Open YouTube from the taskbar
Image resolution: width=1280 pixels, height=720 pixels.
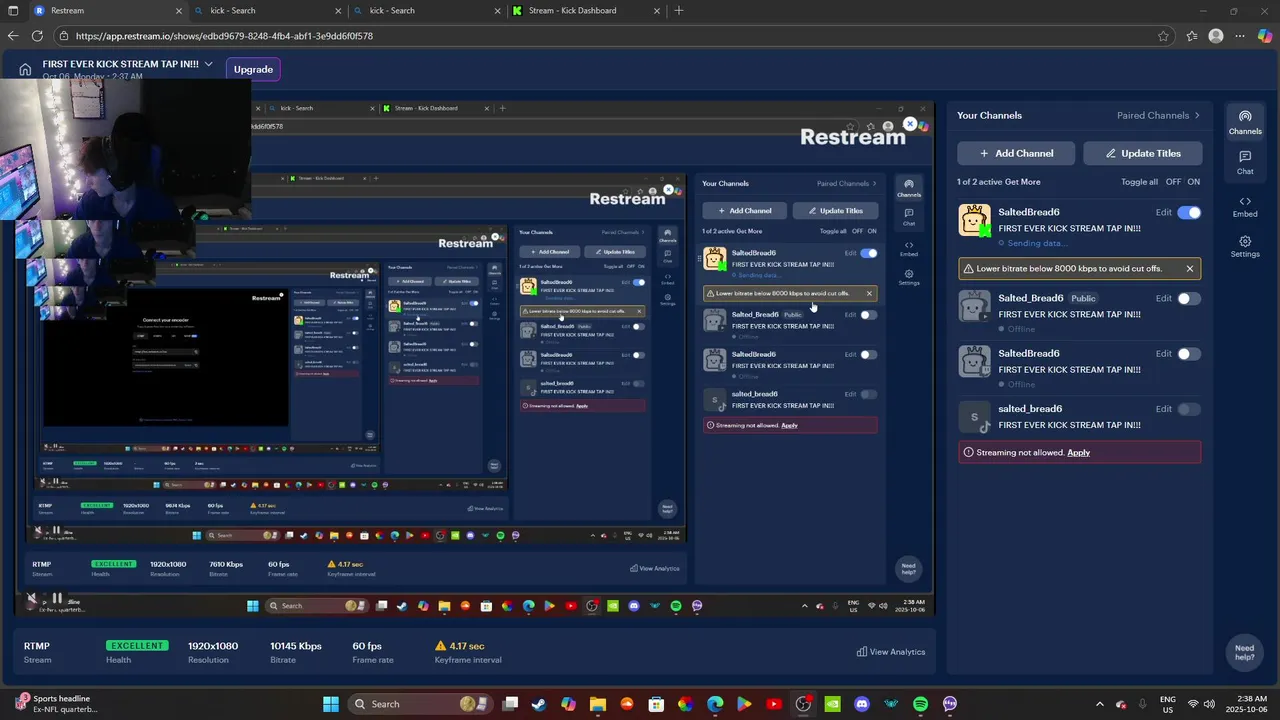(774, 704)
